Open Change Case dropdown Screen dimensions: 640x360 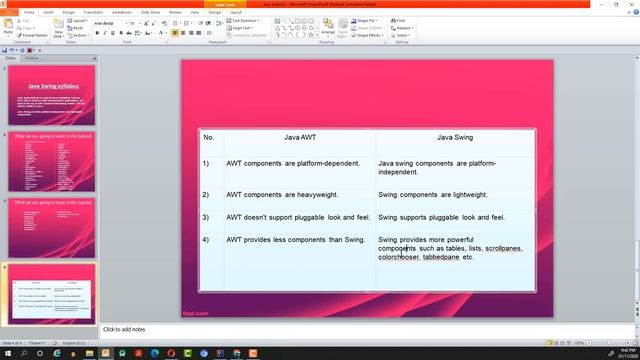(x=148, y=33)
